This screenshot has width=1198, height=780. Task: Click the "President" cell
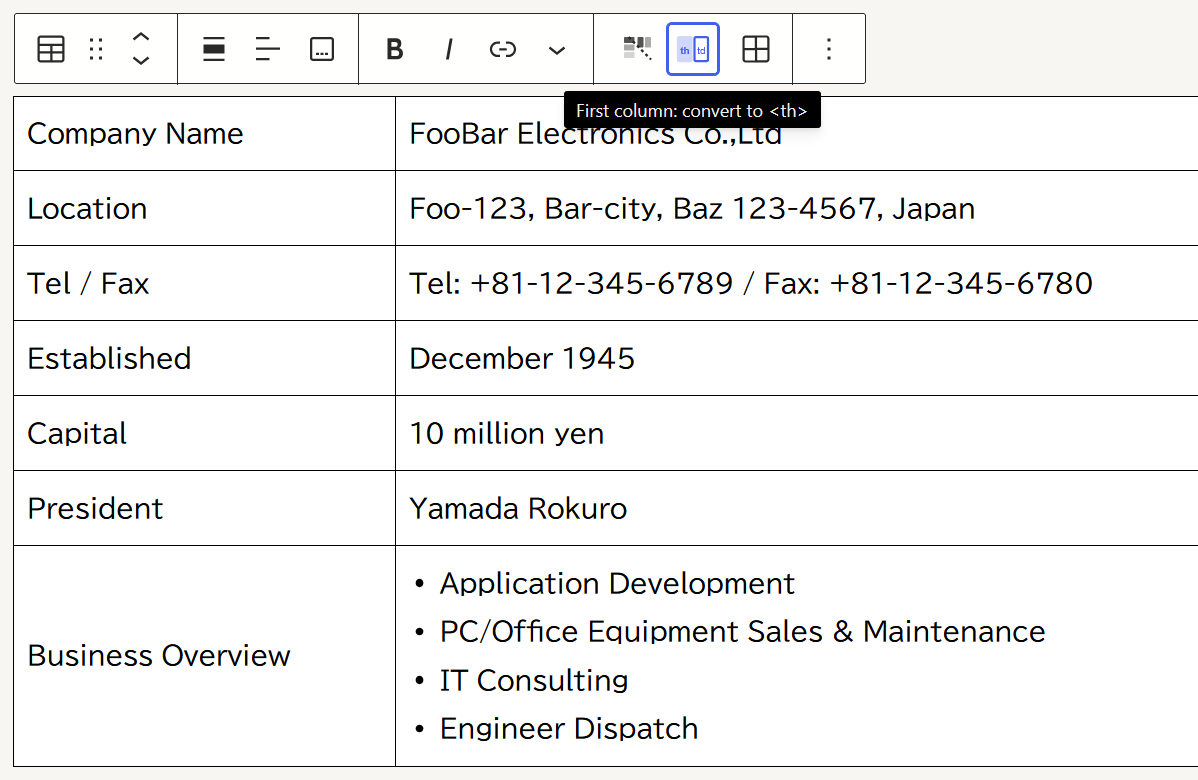(x=205, y=508)
